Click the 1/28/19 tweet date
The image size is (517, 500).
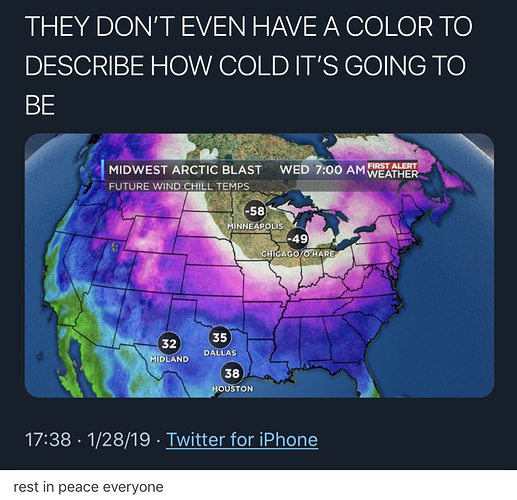click(119, 439)
